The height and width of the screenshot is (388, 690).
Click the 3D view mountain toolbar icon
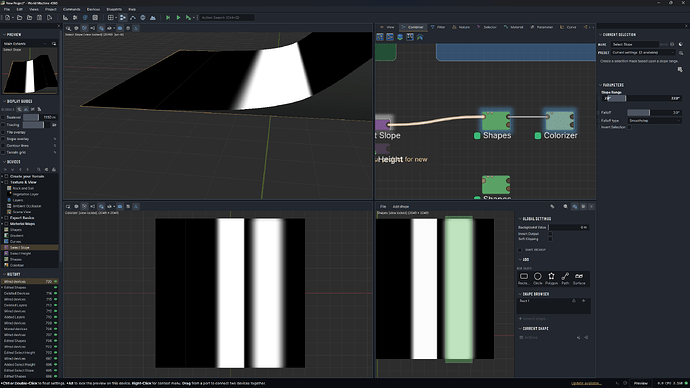(x=153, y=18)
